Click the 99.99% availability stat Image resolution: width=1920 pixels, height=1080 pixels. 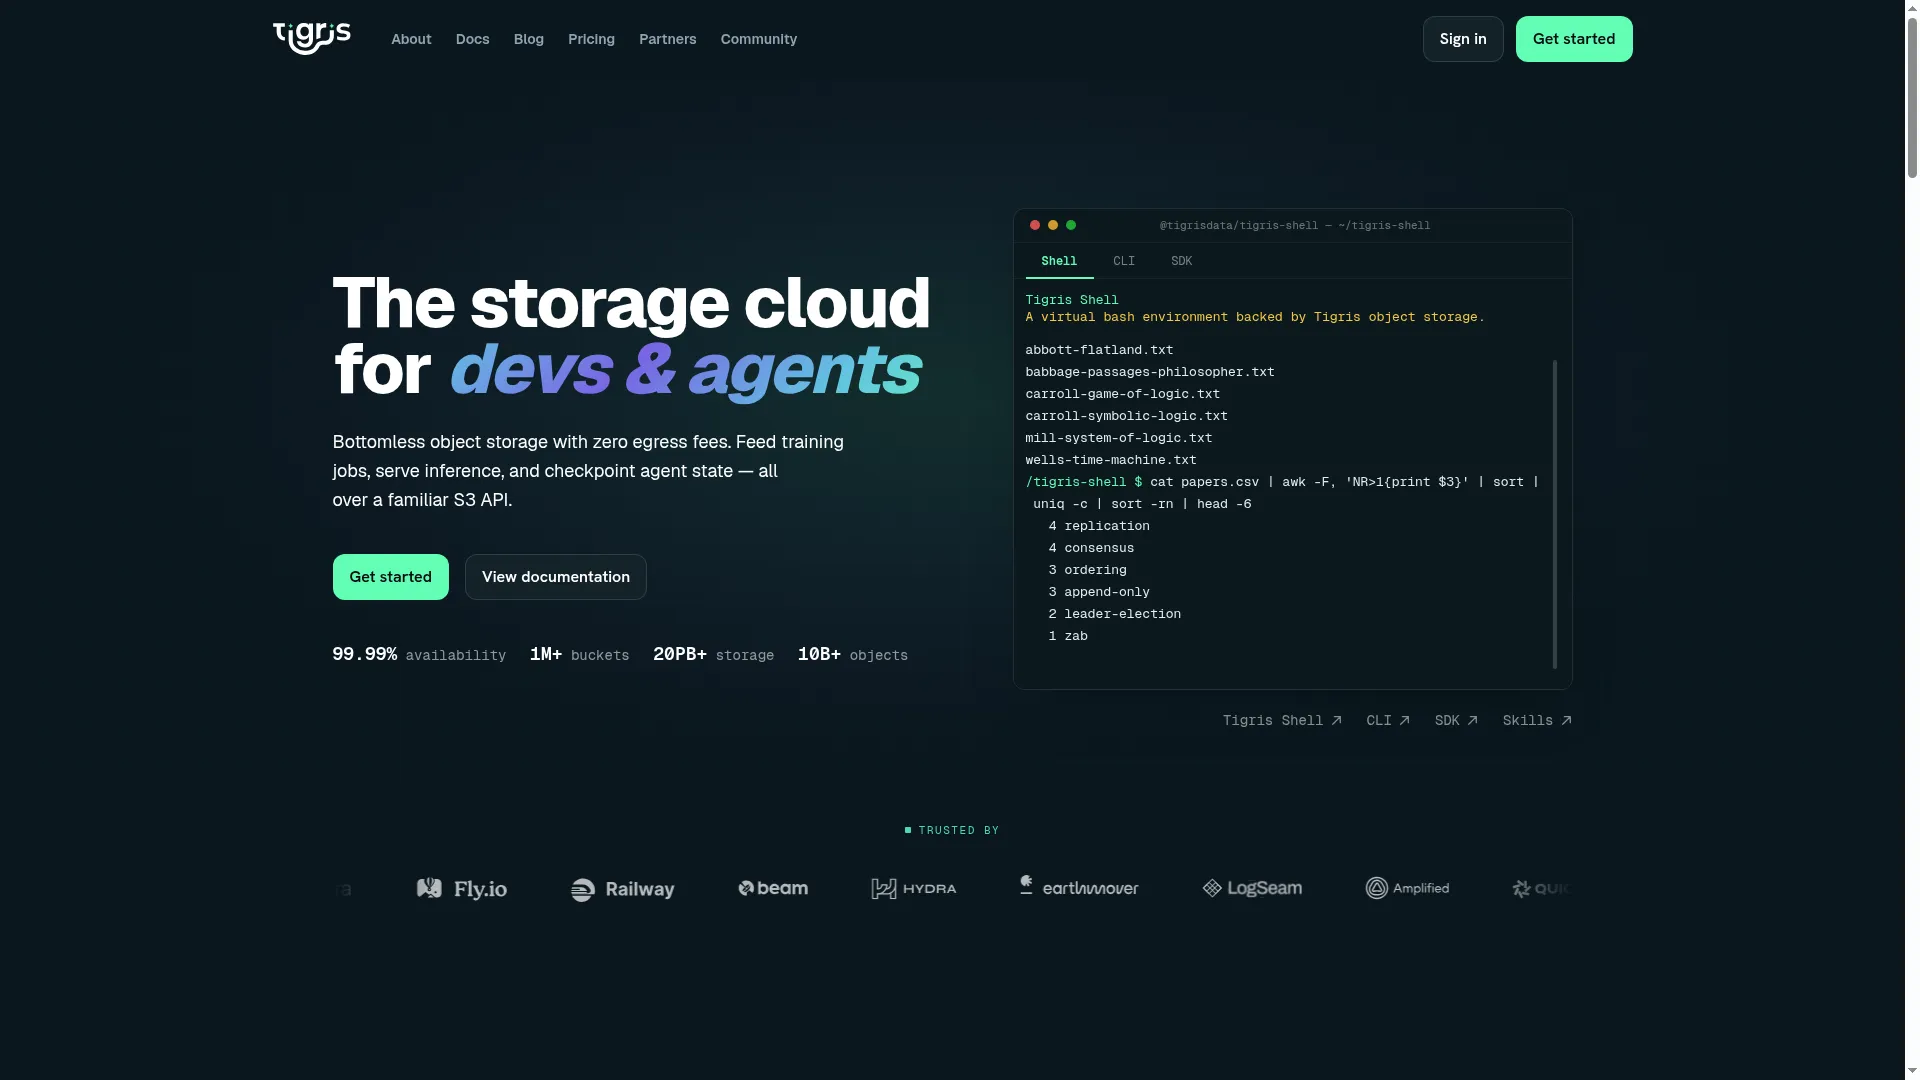coord(419,654)
